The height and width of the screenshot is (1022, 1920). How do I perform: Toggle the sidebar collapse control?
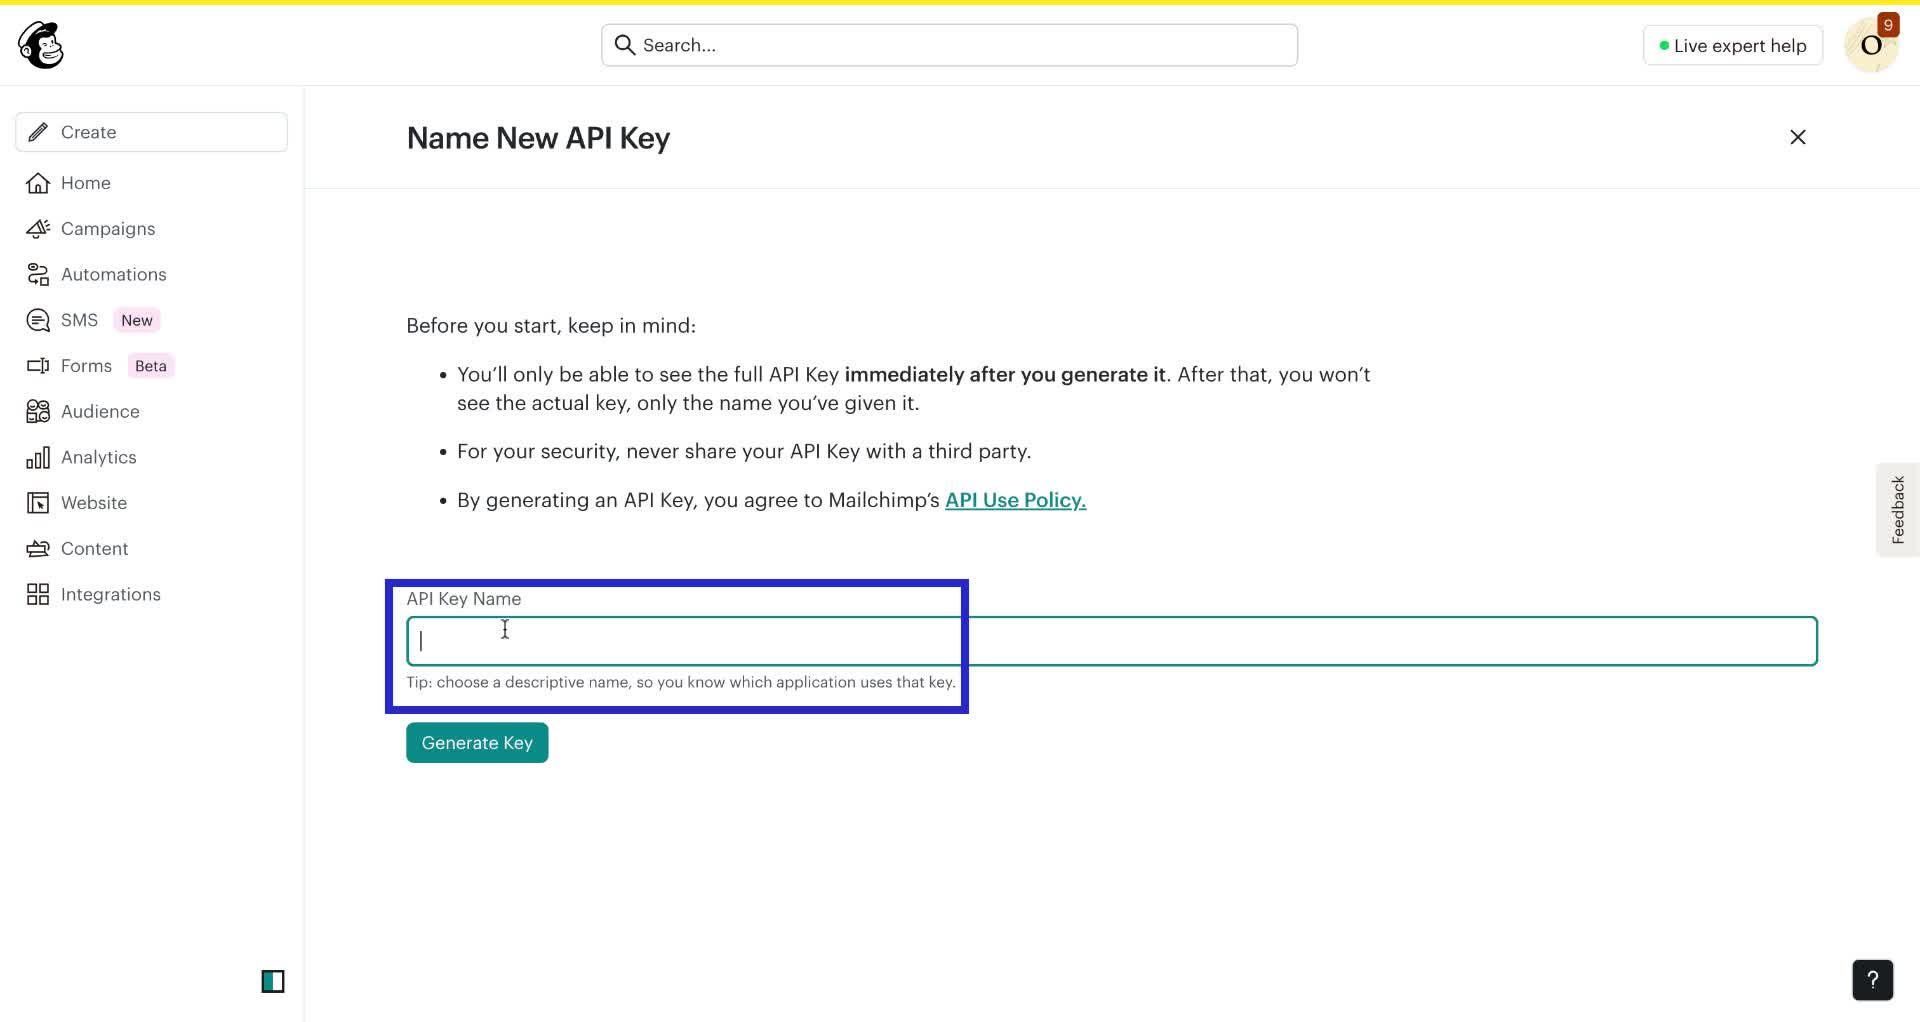pyautogui.click(x=272, y=981)
